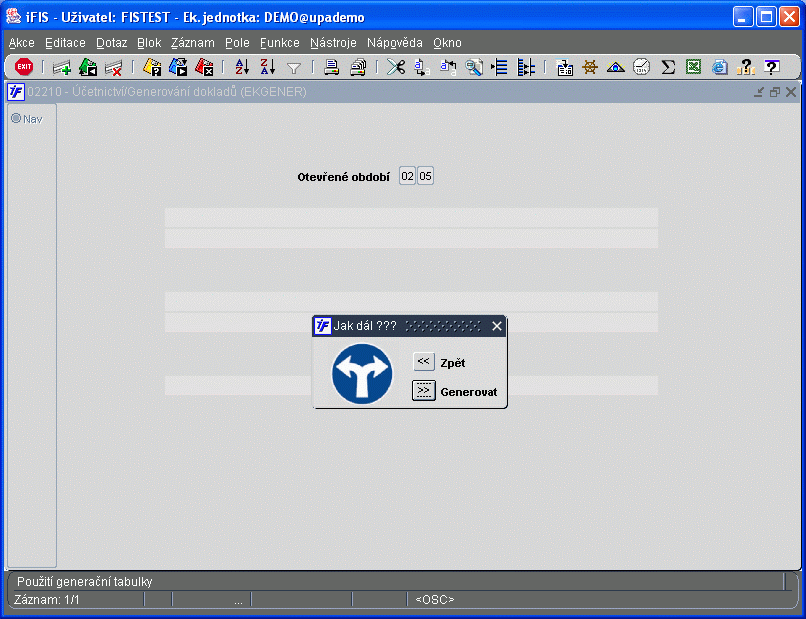The height and width of the screenshot is (619, 806).
Task: Click the ship's wheel navigation icon
Action: [590, 67]
